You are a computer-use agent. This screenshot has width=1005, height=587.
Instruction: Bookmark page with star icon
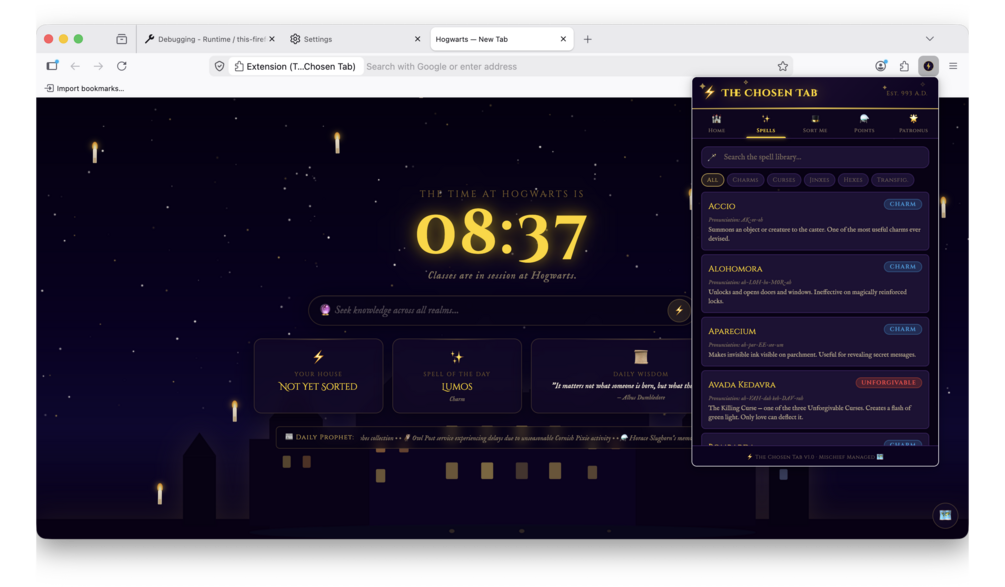tap(783, 66)
